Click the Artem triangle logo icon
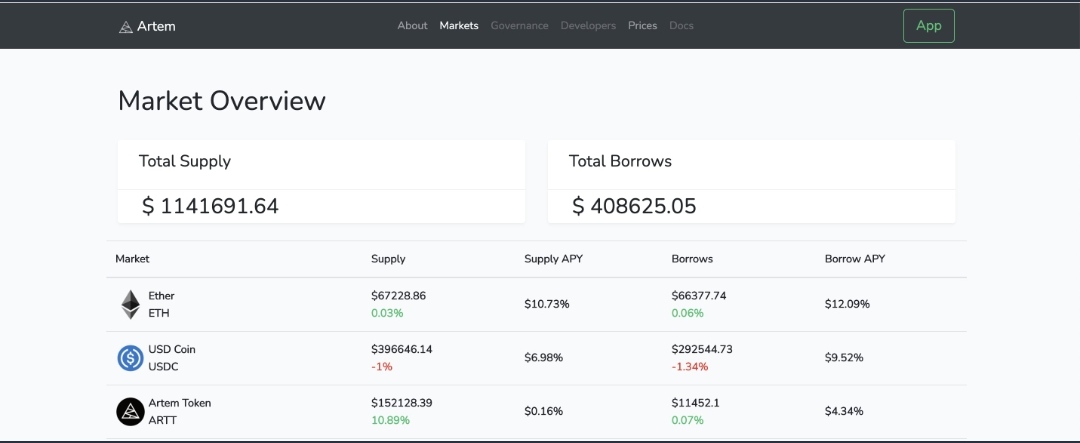Screen dimensions: 1080x443 tap(125, 27)
